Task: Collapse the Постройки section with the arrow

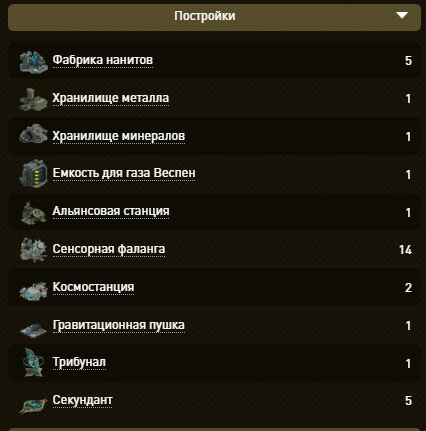Action: [402, 15]
